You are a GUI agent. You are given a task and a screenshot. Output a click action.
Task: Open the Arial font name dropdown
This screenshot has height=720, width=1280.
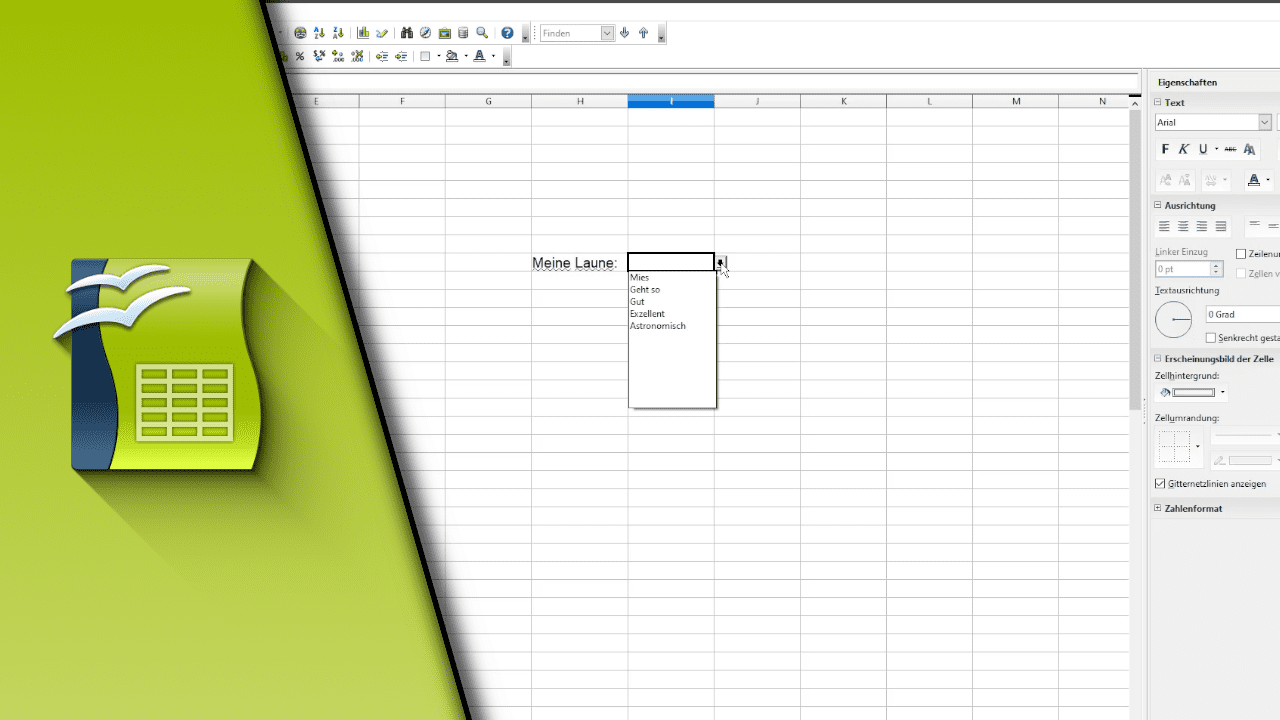[x=1265, y=122]
